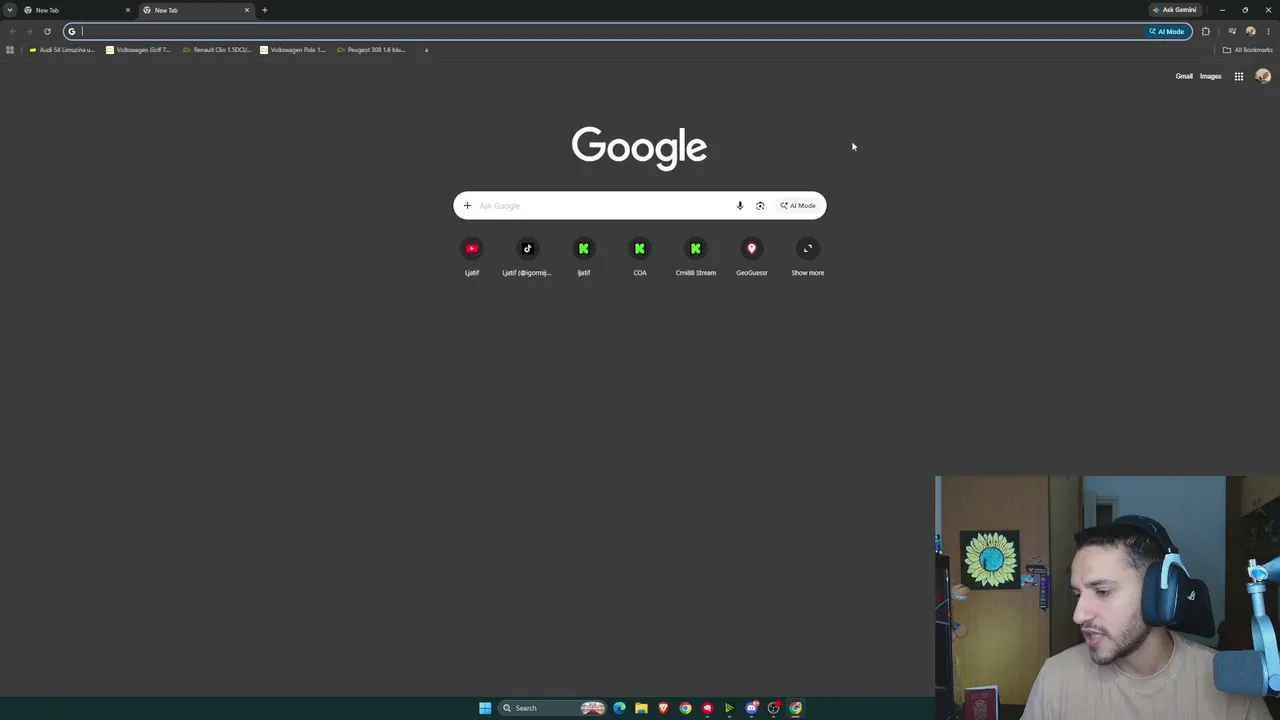Click AI Mode in the Google search box
Viewport: 1280px width, 720px height.
[x=798, y=206]
